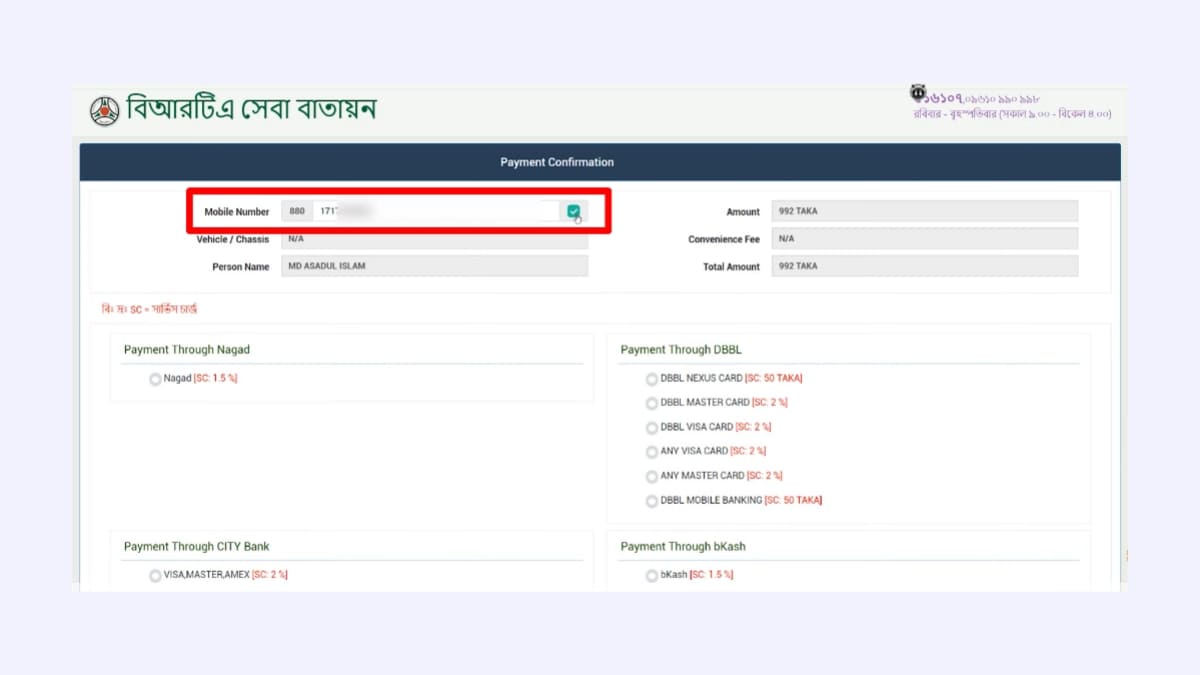The width and height of the screenshot is (1200, 675).
Task: Pick VISA,MASTER,AMEX under CITY Bank
Action: pyautogui.click(x=155, y=575)
